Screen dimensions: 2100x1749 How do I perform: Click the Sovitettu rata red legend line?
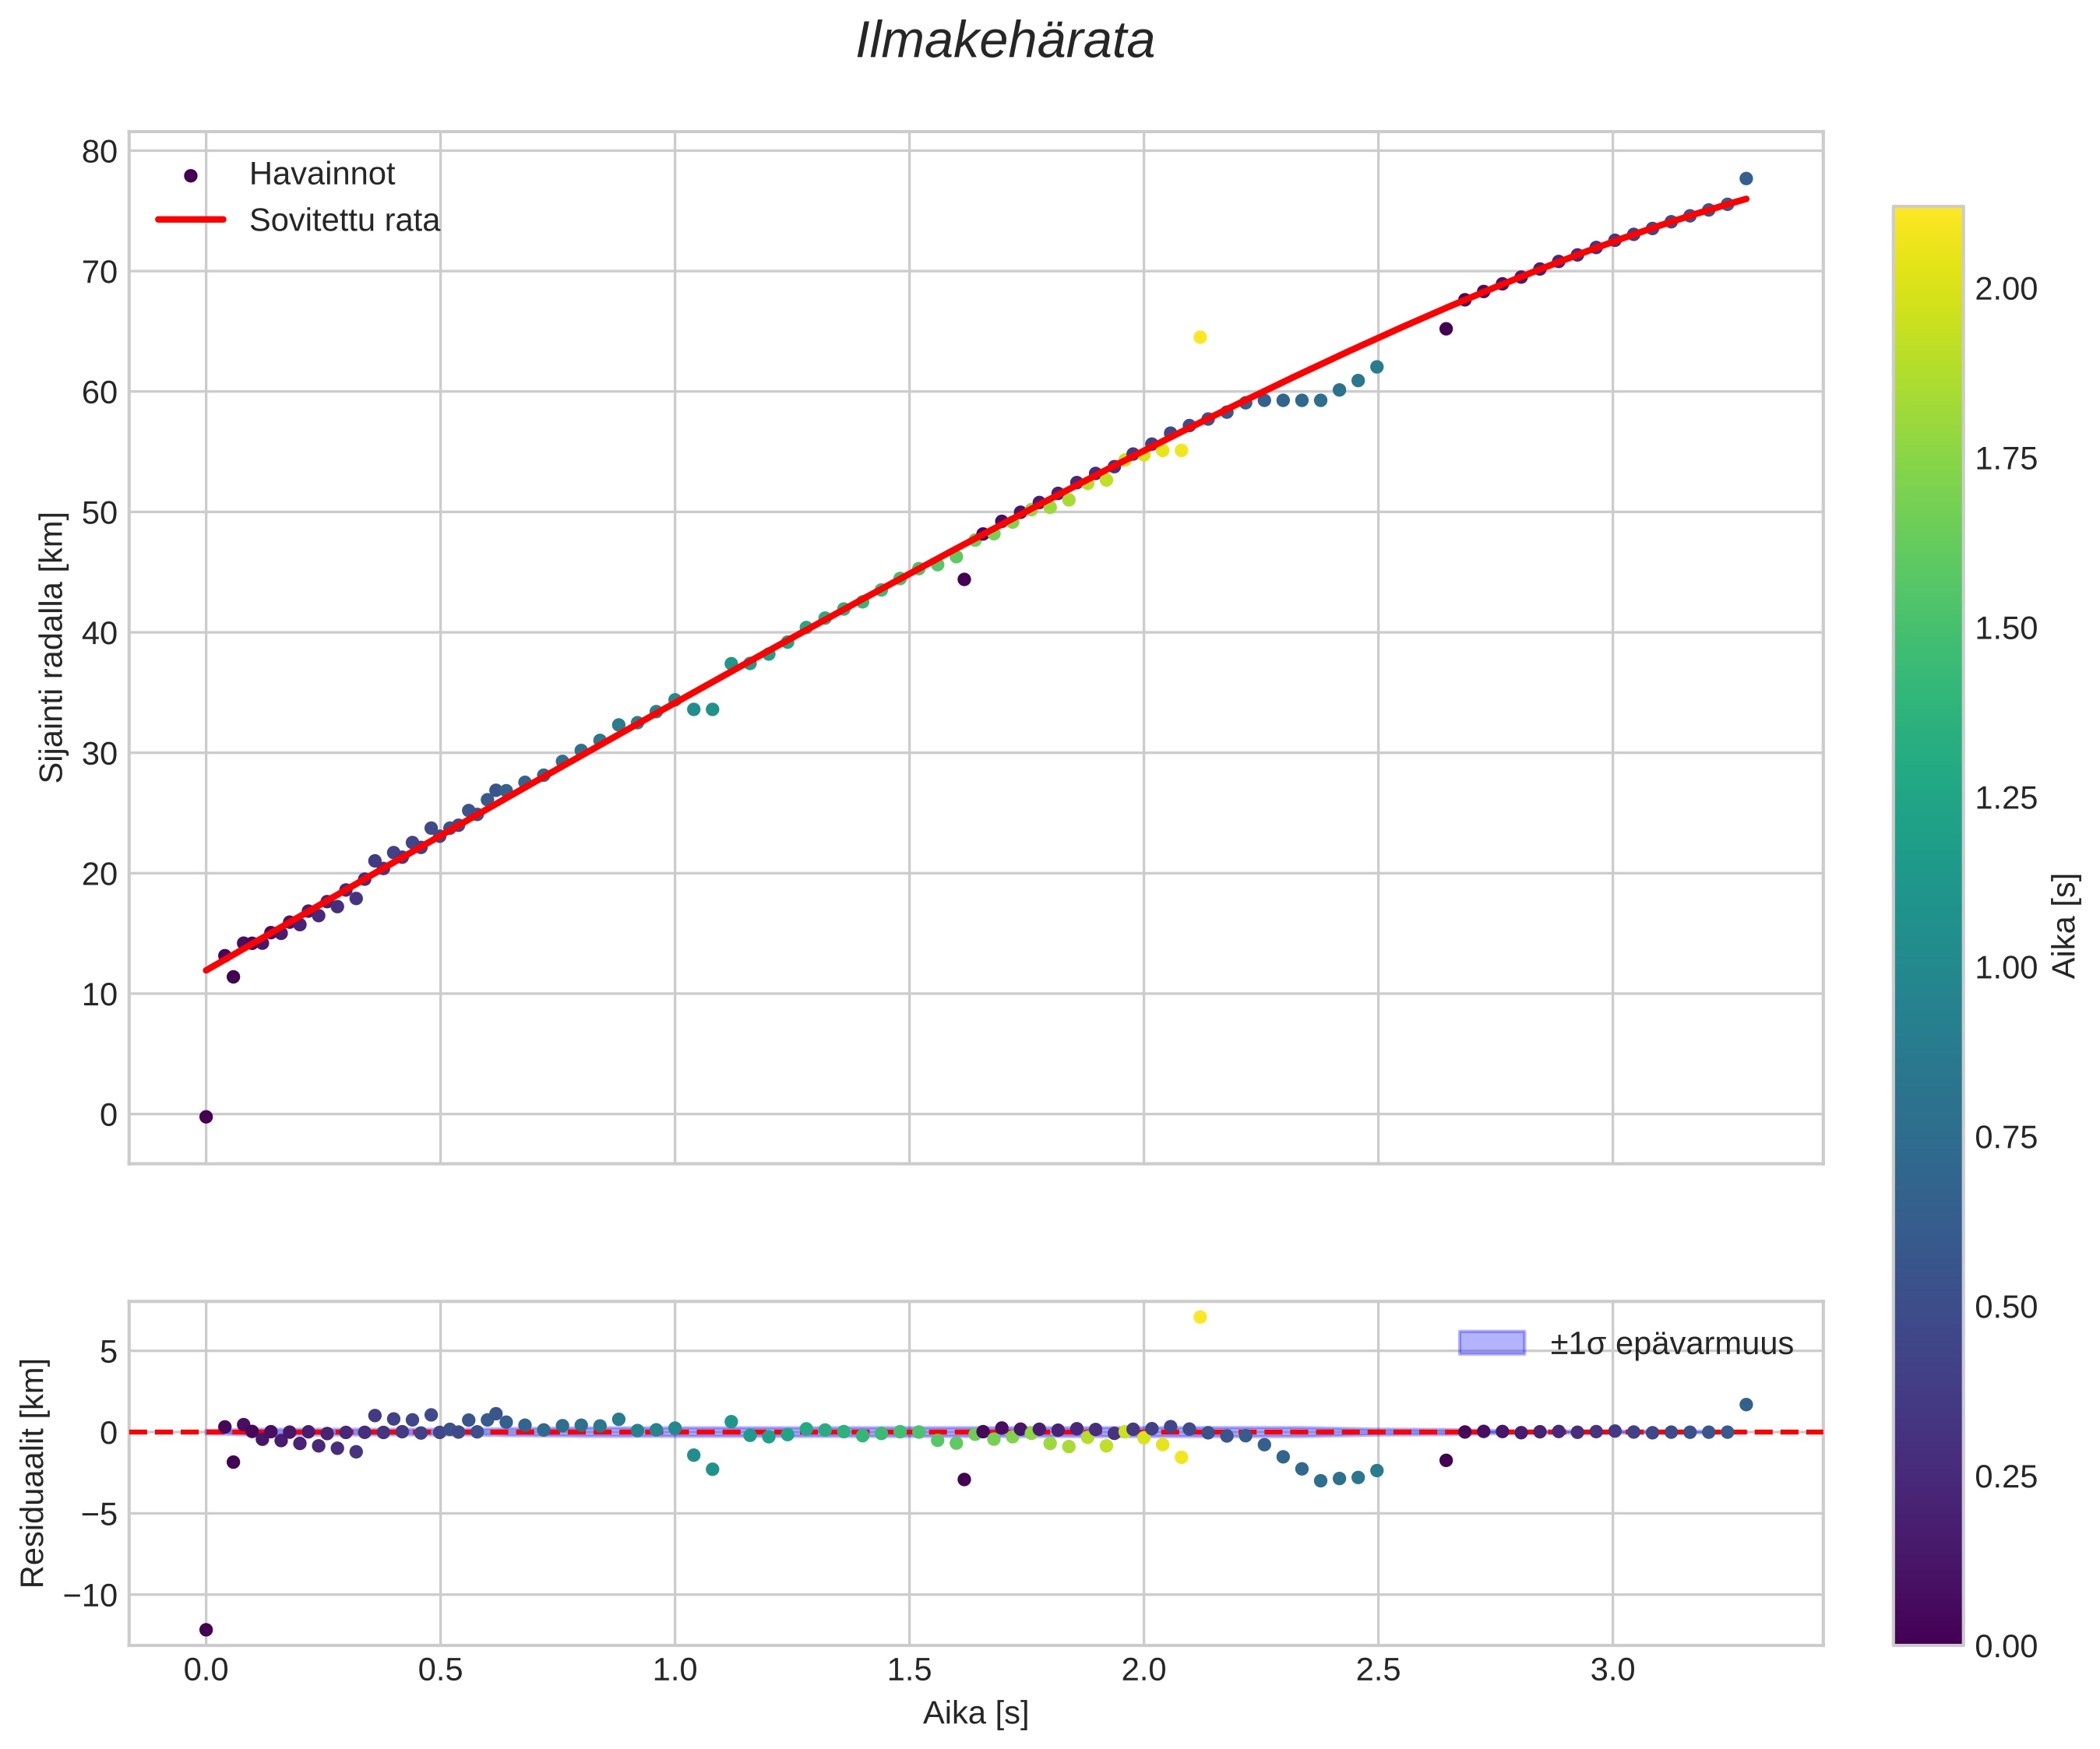(191, 220)
